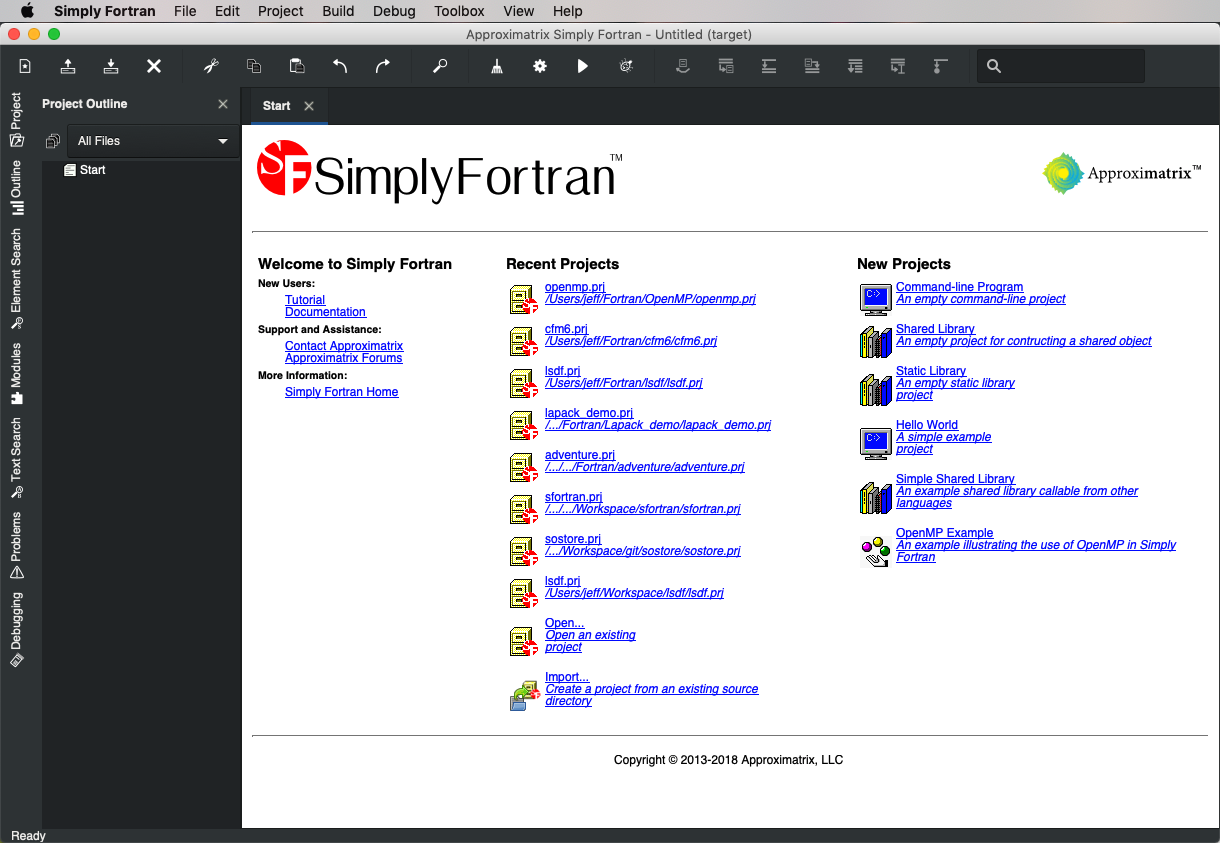
Task: Create a Simple Shared Library project
Action: pyautogui.click(x=955, y=479)
